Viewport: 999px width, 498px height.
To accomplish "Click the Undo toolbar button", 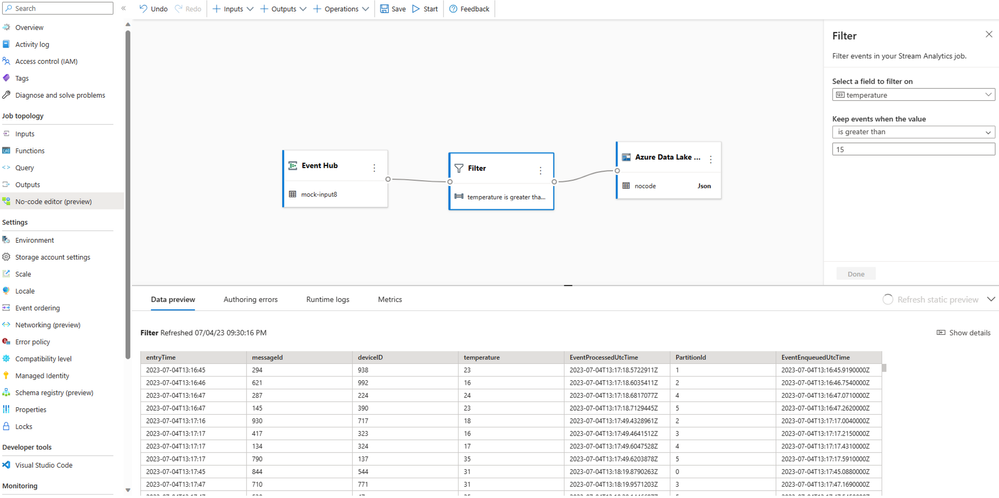I will click(x=154, y=9).
